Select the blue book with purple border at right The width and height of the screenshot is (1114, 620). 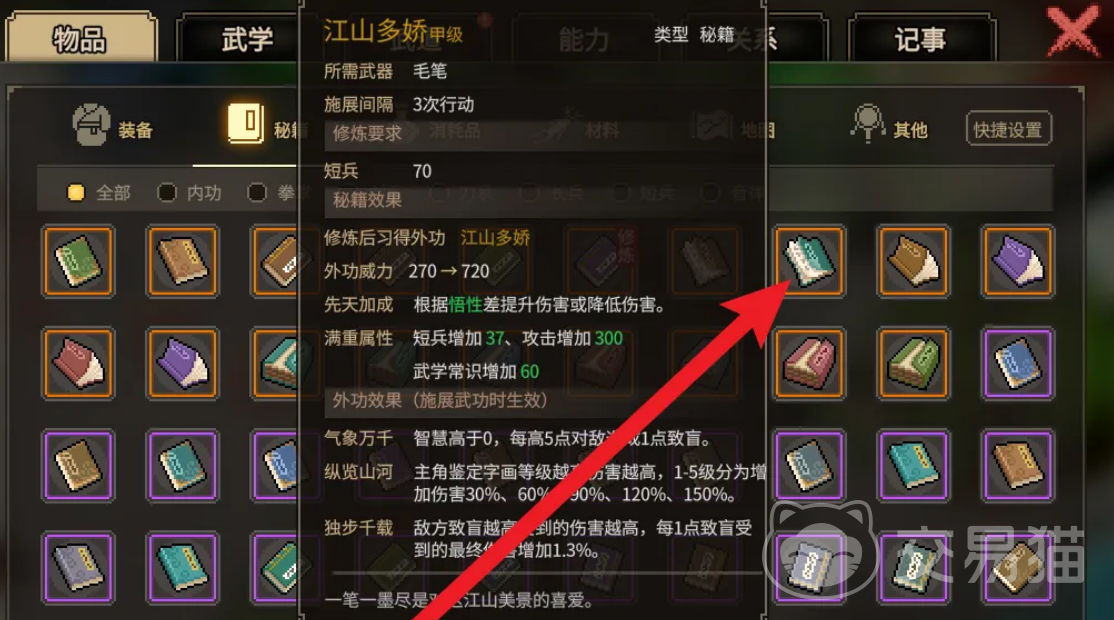pos(1017,363)
